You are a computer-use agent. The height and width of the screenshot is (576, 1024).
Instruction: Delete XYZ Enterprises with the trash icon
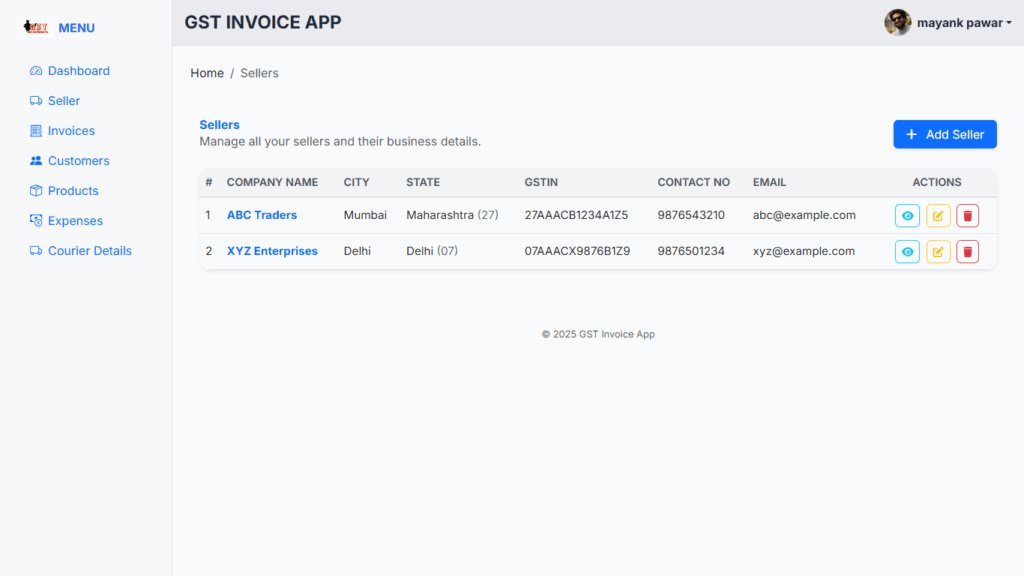coord(967,251)
